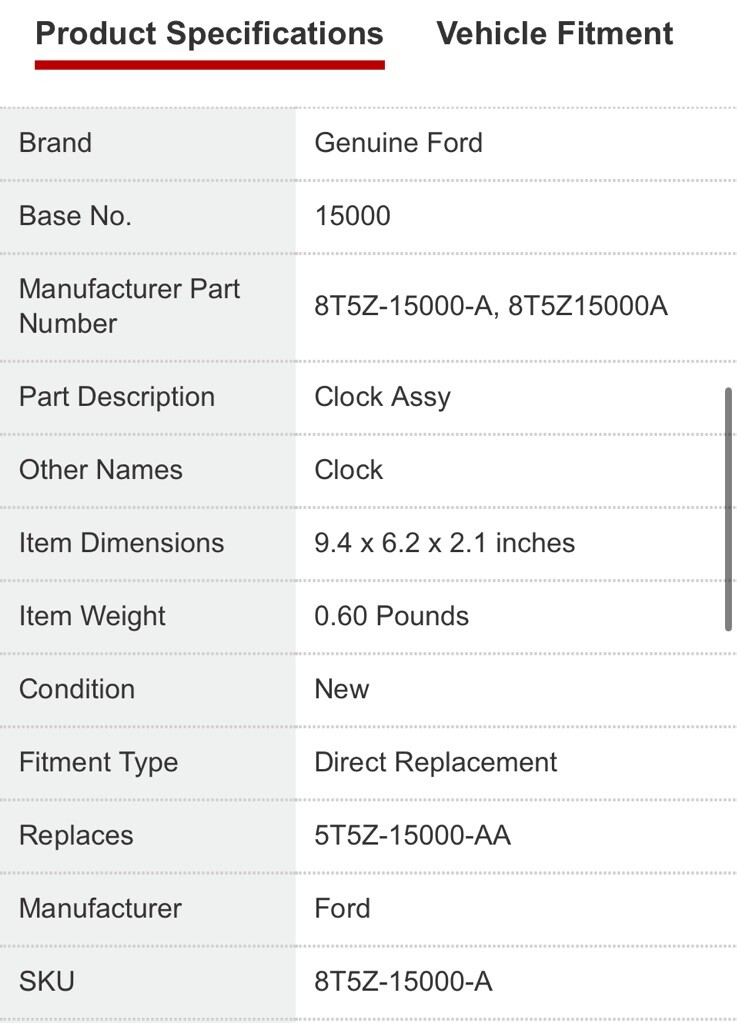The image size is (737, 1023).
Task: Click the replaced part number 5T5Z-15000-AA
Action: pyautogui.click(x=412, y=835)
